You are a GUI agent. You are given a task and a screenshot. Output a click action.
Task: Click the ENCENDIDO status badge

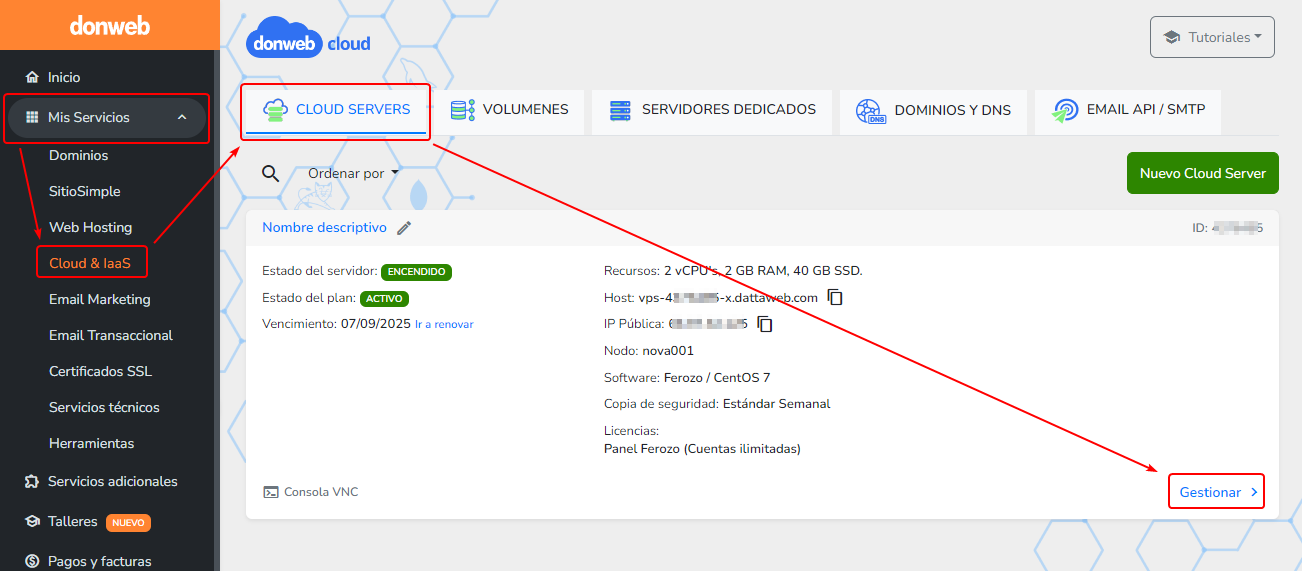(x=416, y=271)
